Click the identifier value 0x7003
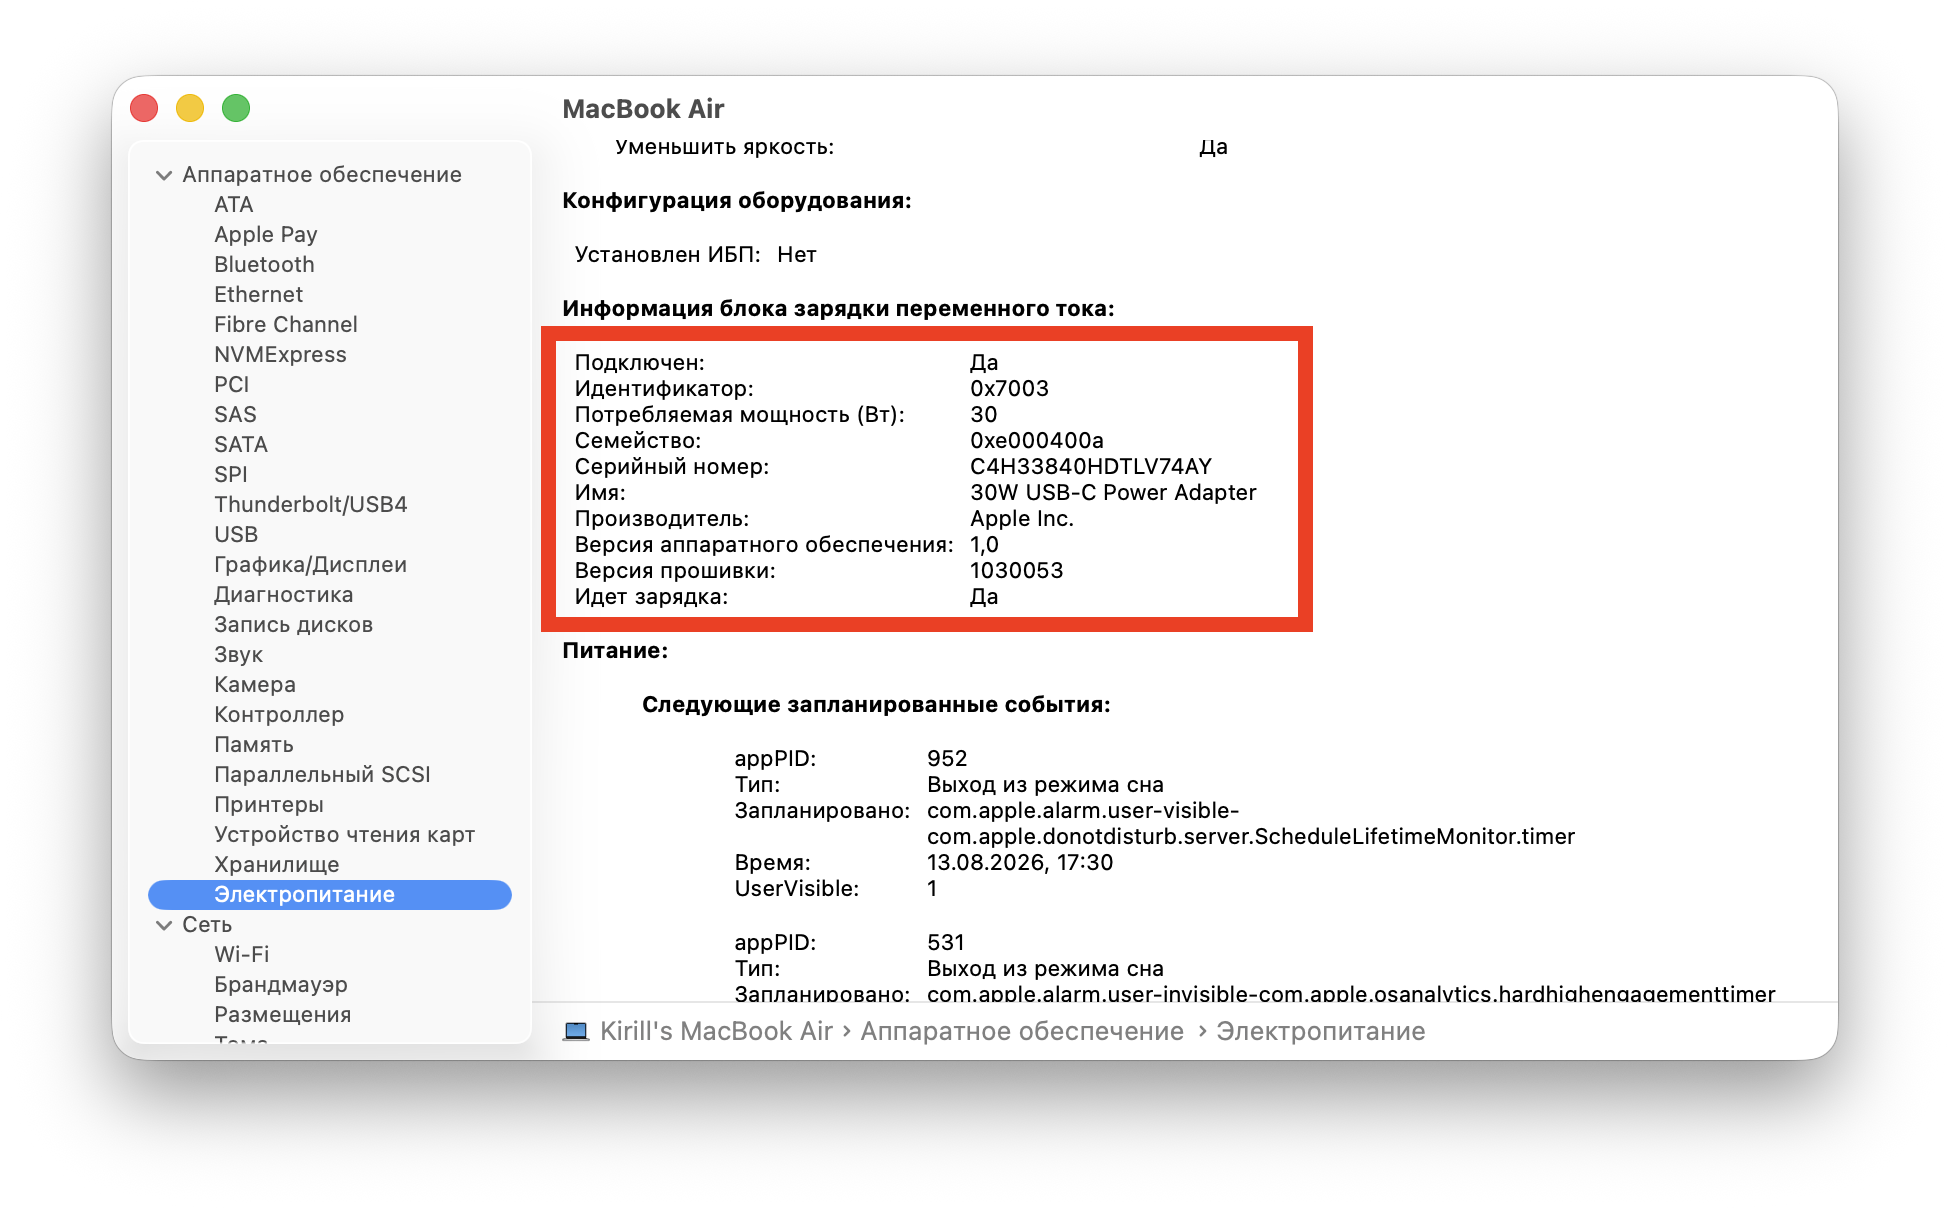Image resolution: width=1950 pixels, height=1208 pixels. 1009,388
